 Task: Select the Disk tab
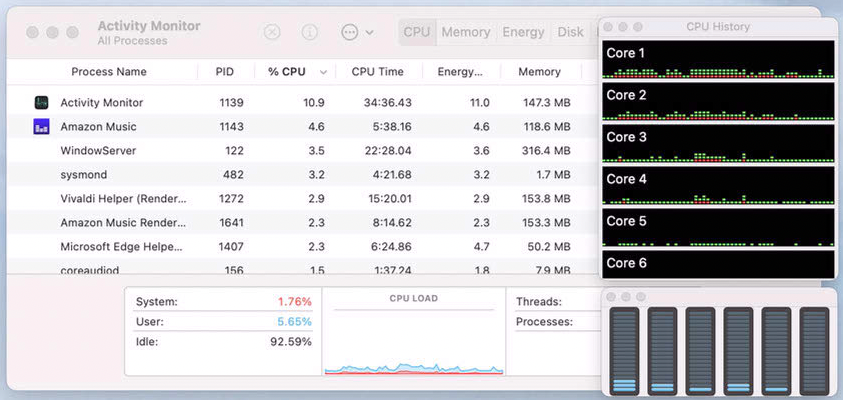point(571,32)
